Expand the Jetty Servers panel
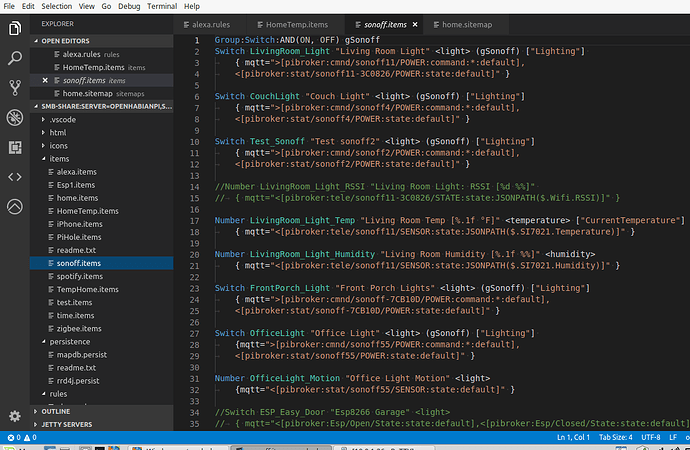The image size is (690, 450). (67, 424)
